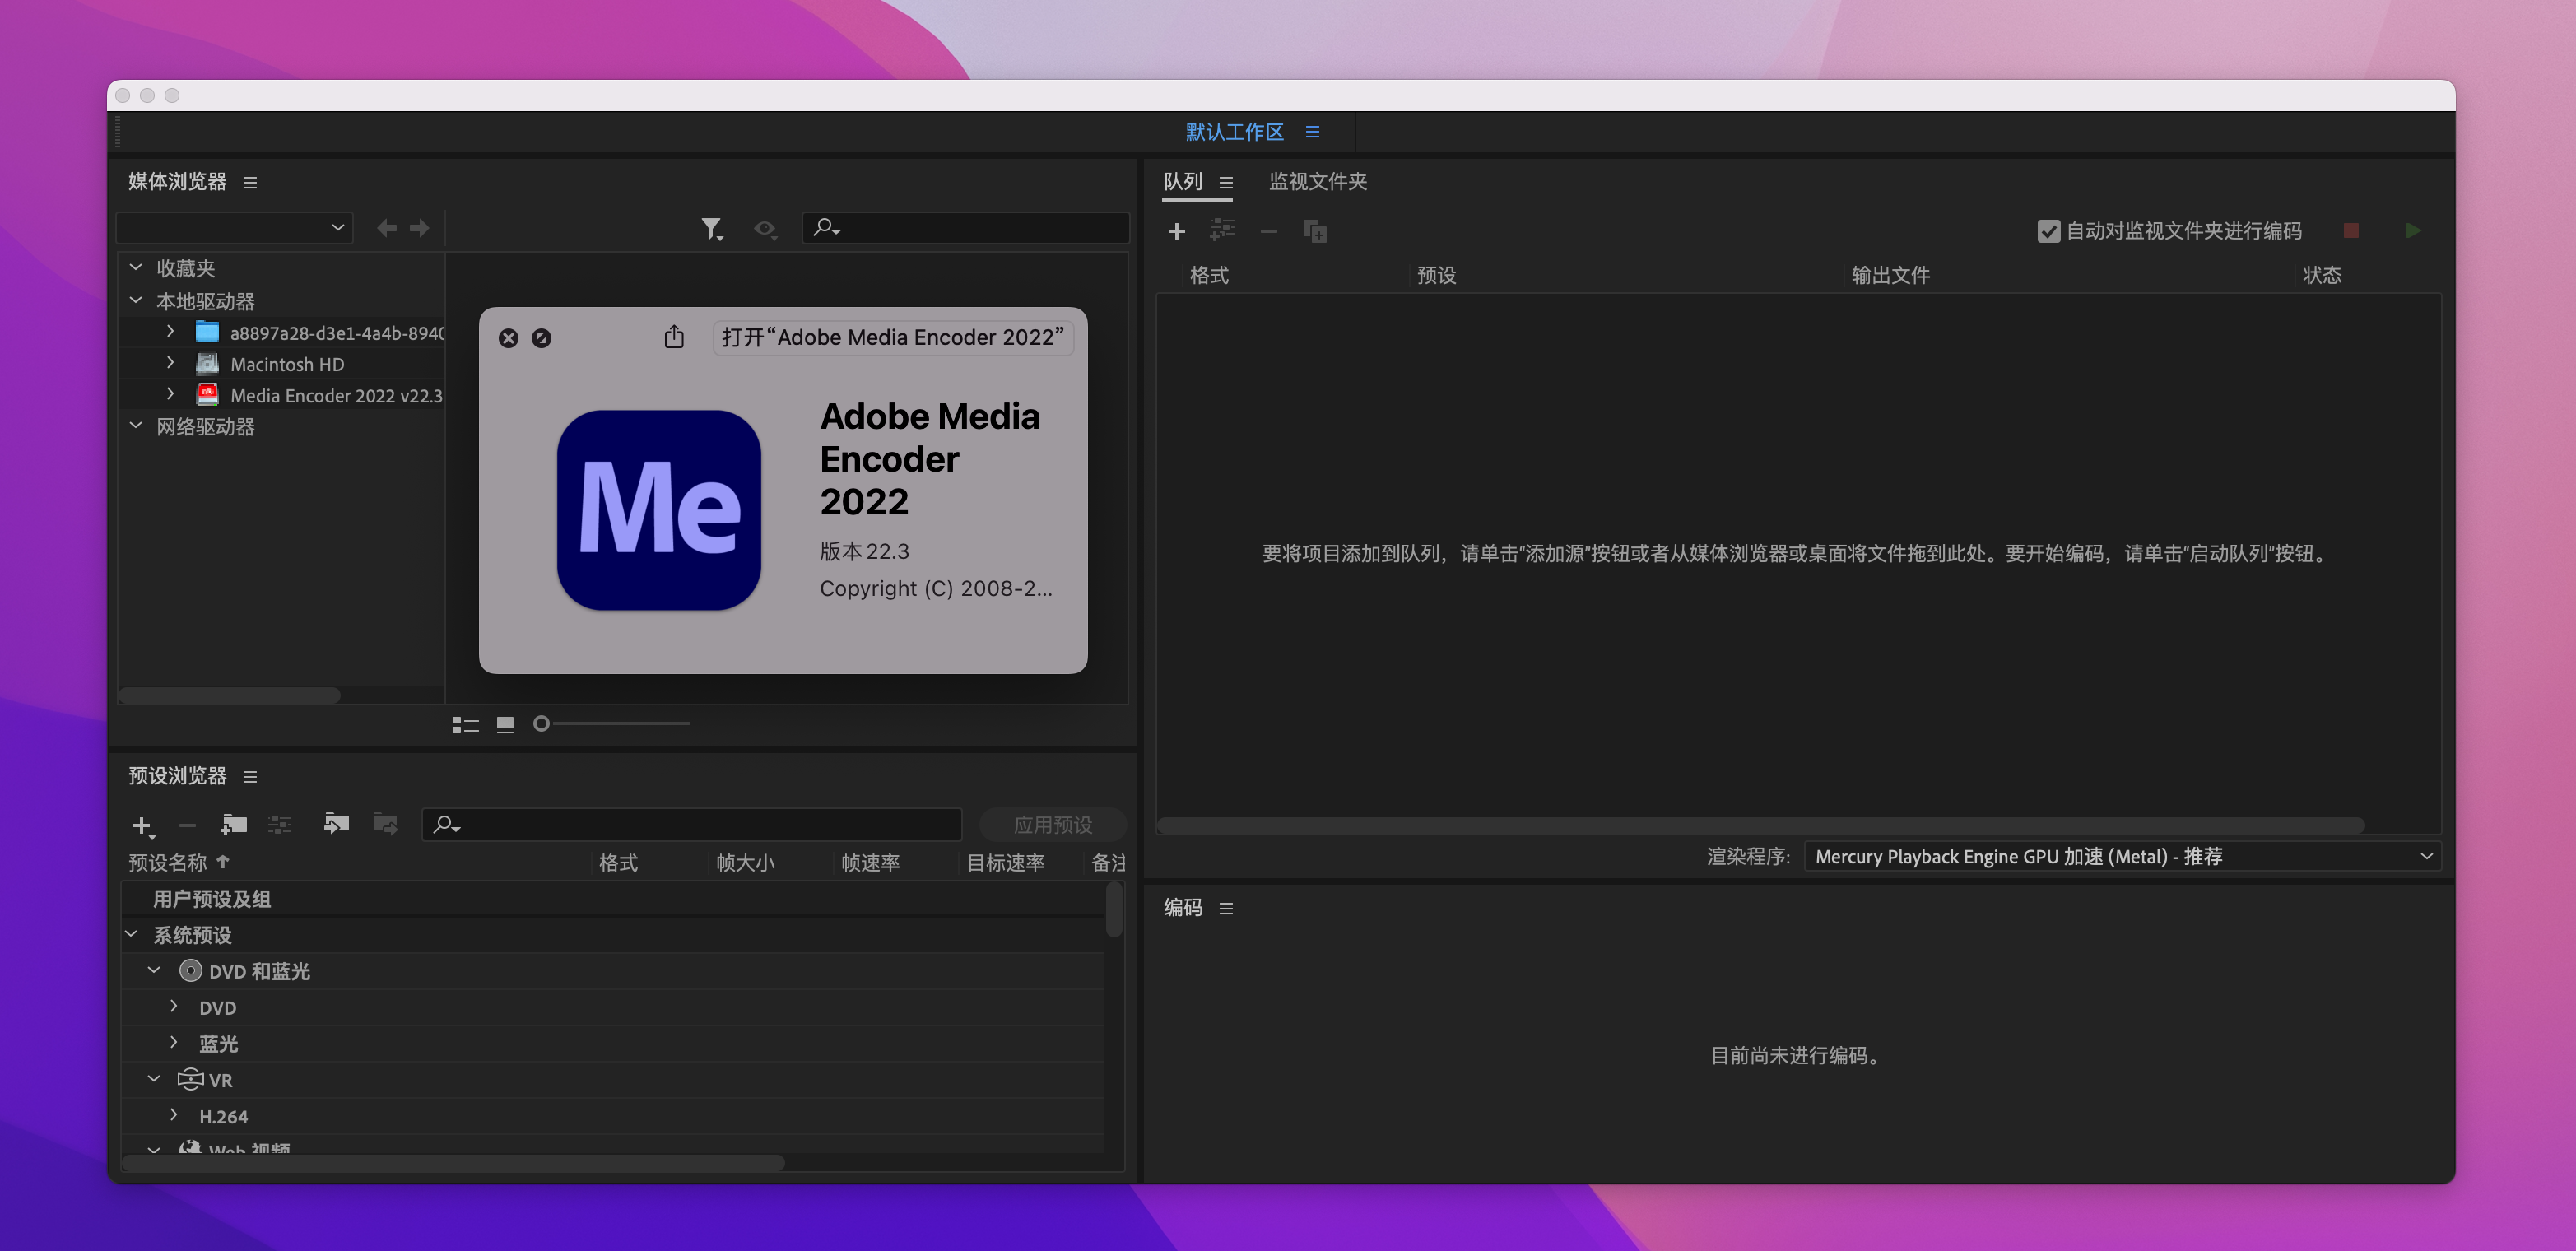
Task: Toggle auto-encode watch folders checkbox
Action: [2048, 231]
